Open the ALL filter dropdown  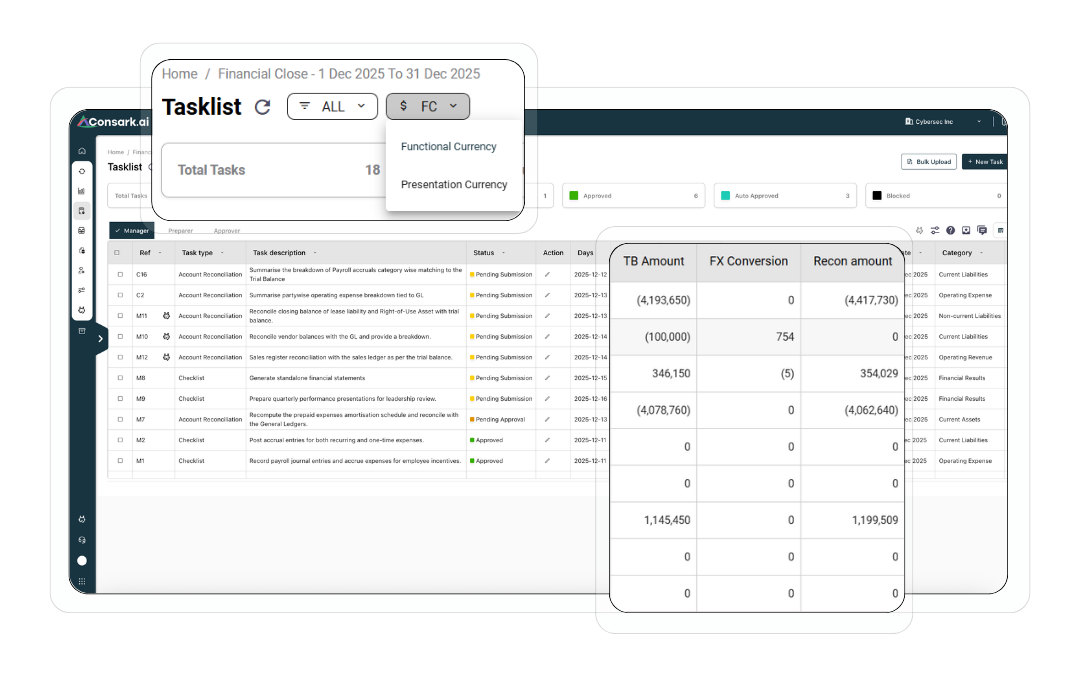332,106
